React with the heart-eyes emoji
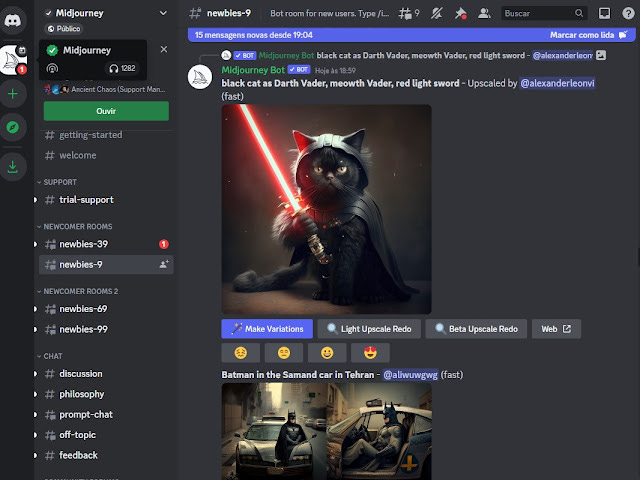The width and height of the screenshot is (640, 480). click(370, 353)
